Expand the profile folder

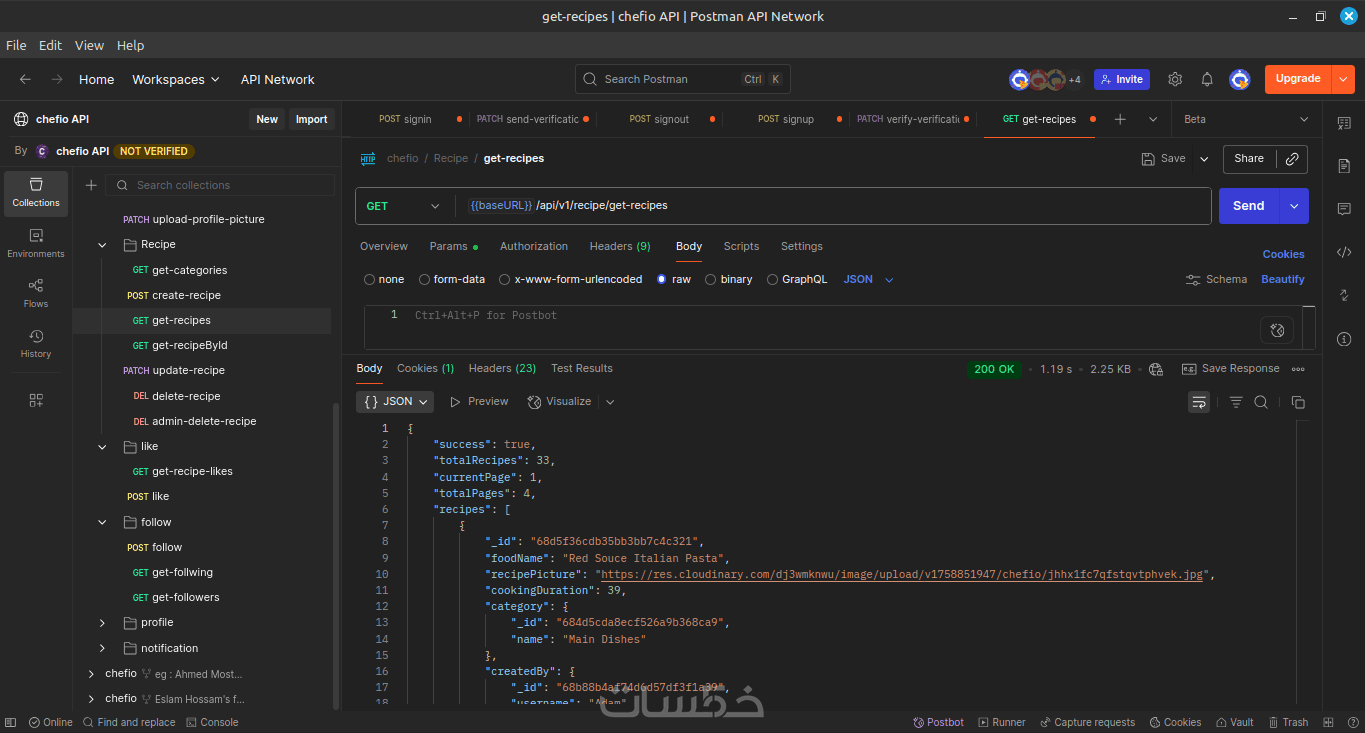click(x=102, y=623)
